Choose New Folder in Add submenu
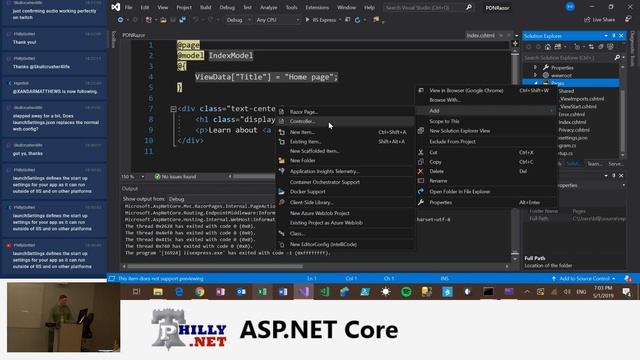Screen dimensions: 640x360 click(345, 160)
